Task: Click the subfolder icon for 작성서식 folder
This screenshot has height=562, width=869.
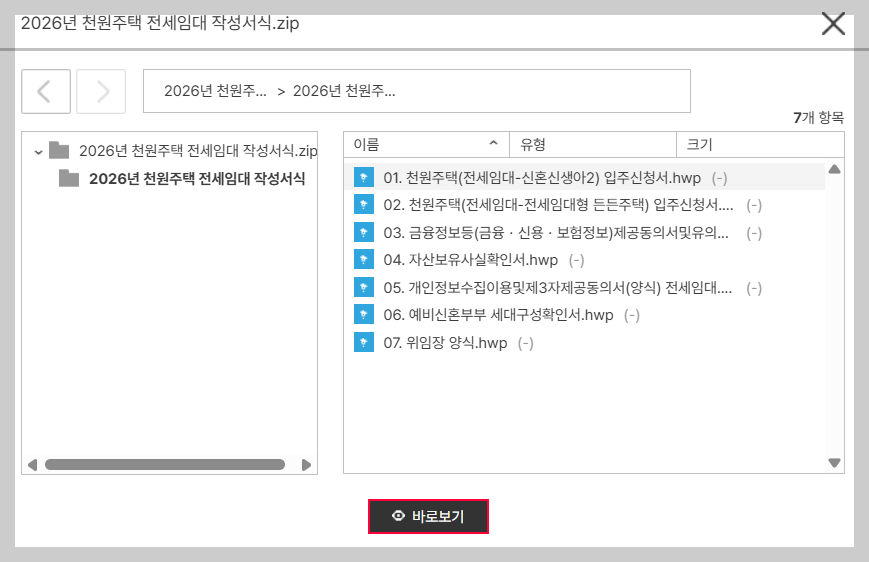Action: click(69, 178)
